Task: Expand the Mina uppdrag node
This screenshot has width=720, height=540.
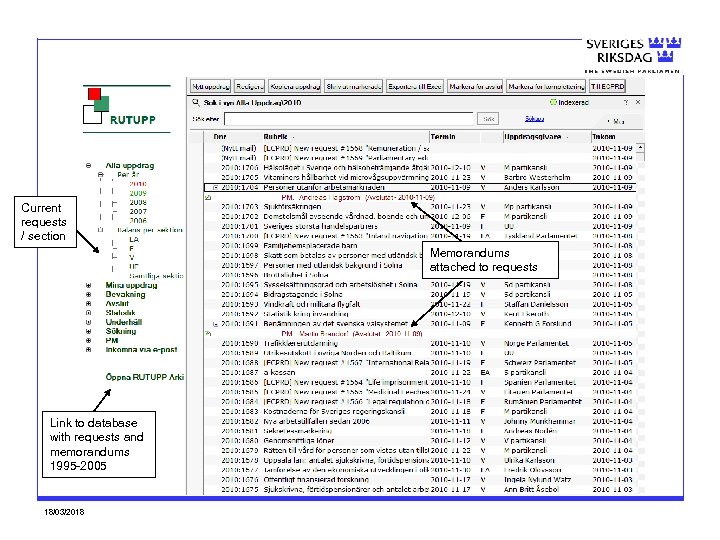Action: (89, 285)
